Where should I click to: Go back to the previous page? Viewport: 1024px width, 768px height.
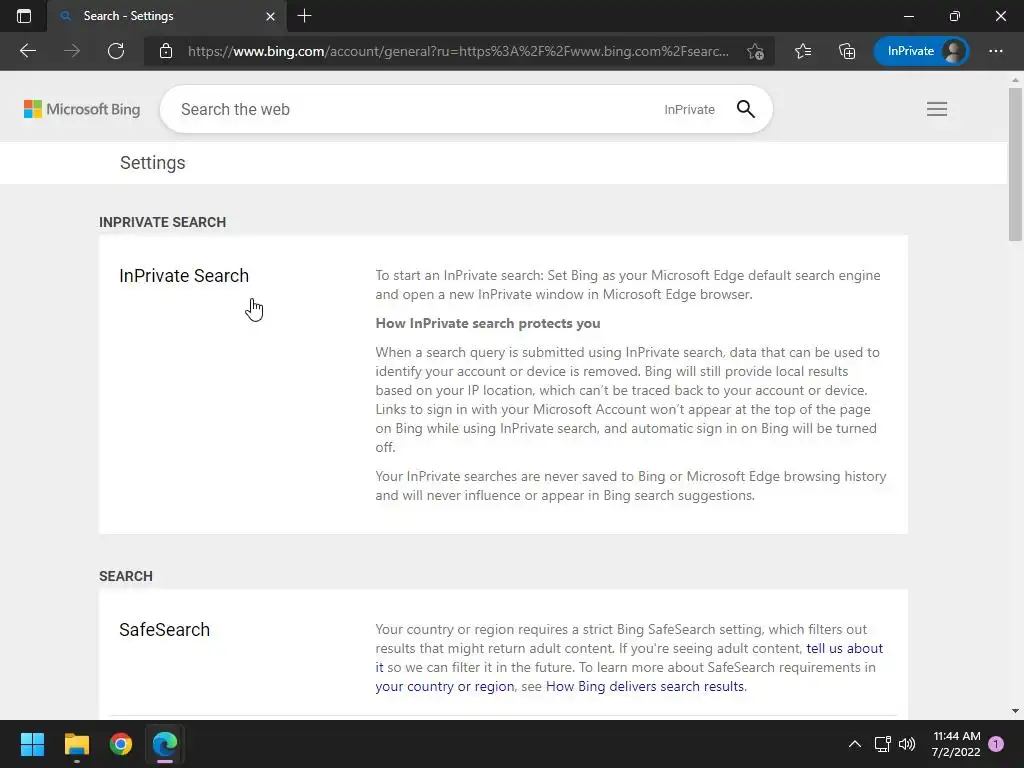27,51
